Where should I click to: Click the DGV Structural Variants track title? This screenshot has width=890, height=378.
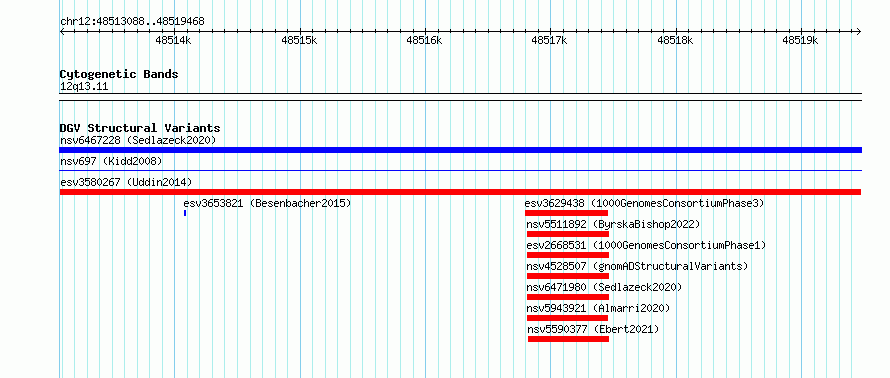pyautogui.click(x=140, y=128)
